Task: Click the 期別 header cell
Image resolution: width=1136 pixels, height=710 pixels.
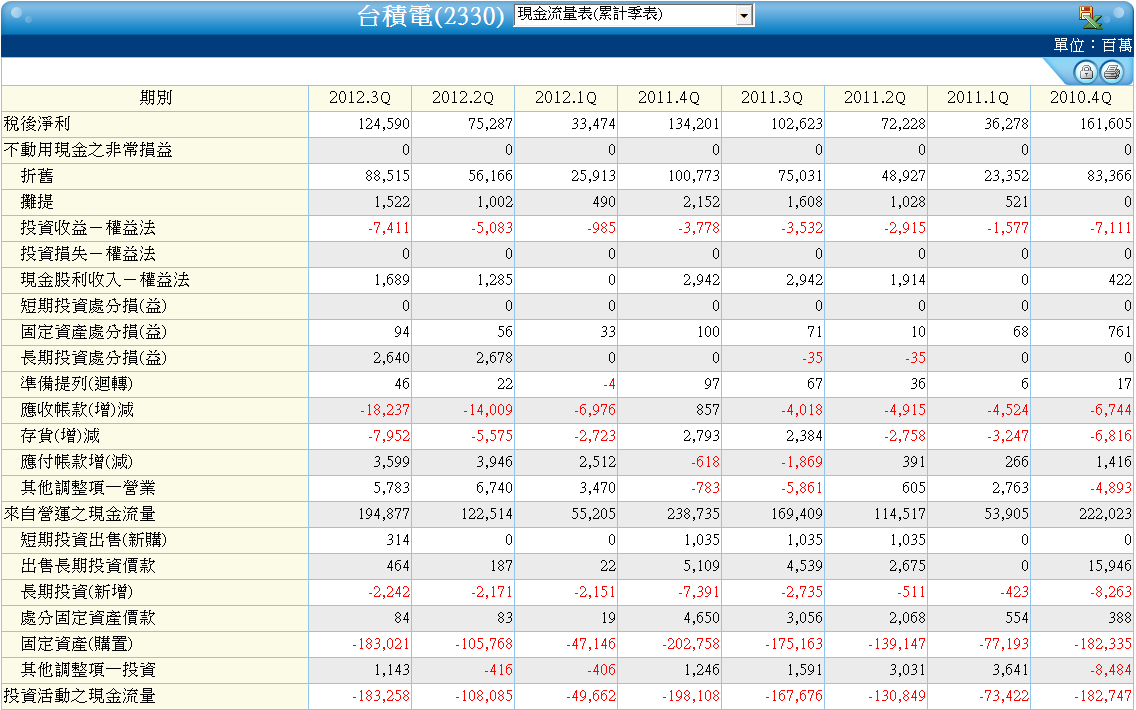Action: click(x=155, y=98)
